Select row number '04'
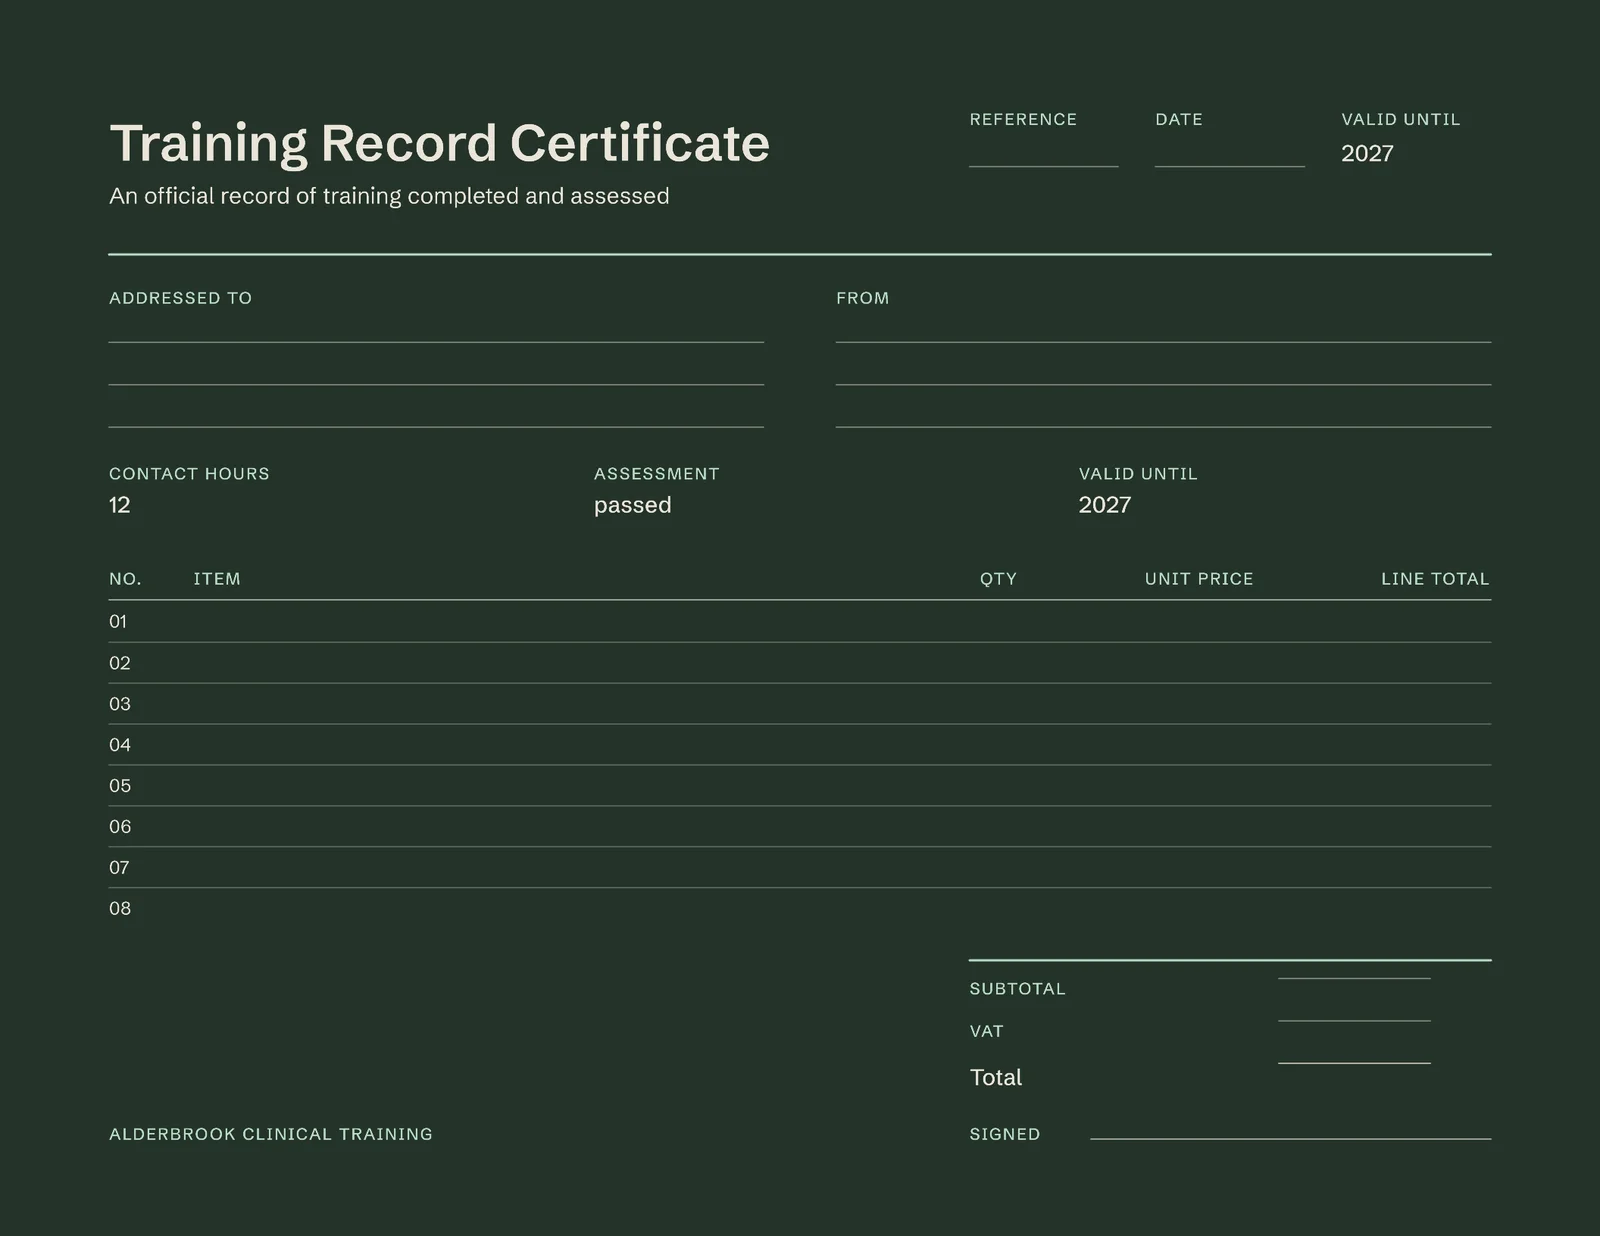Screen dimensions: 1600x1236 [120, 745]
